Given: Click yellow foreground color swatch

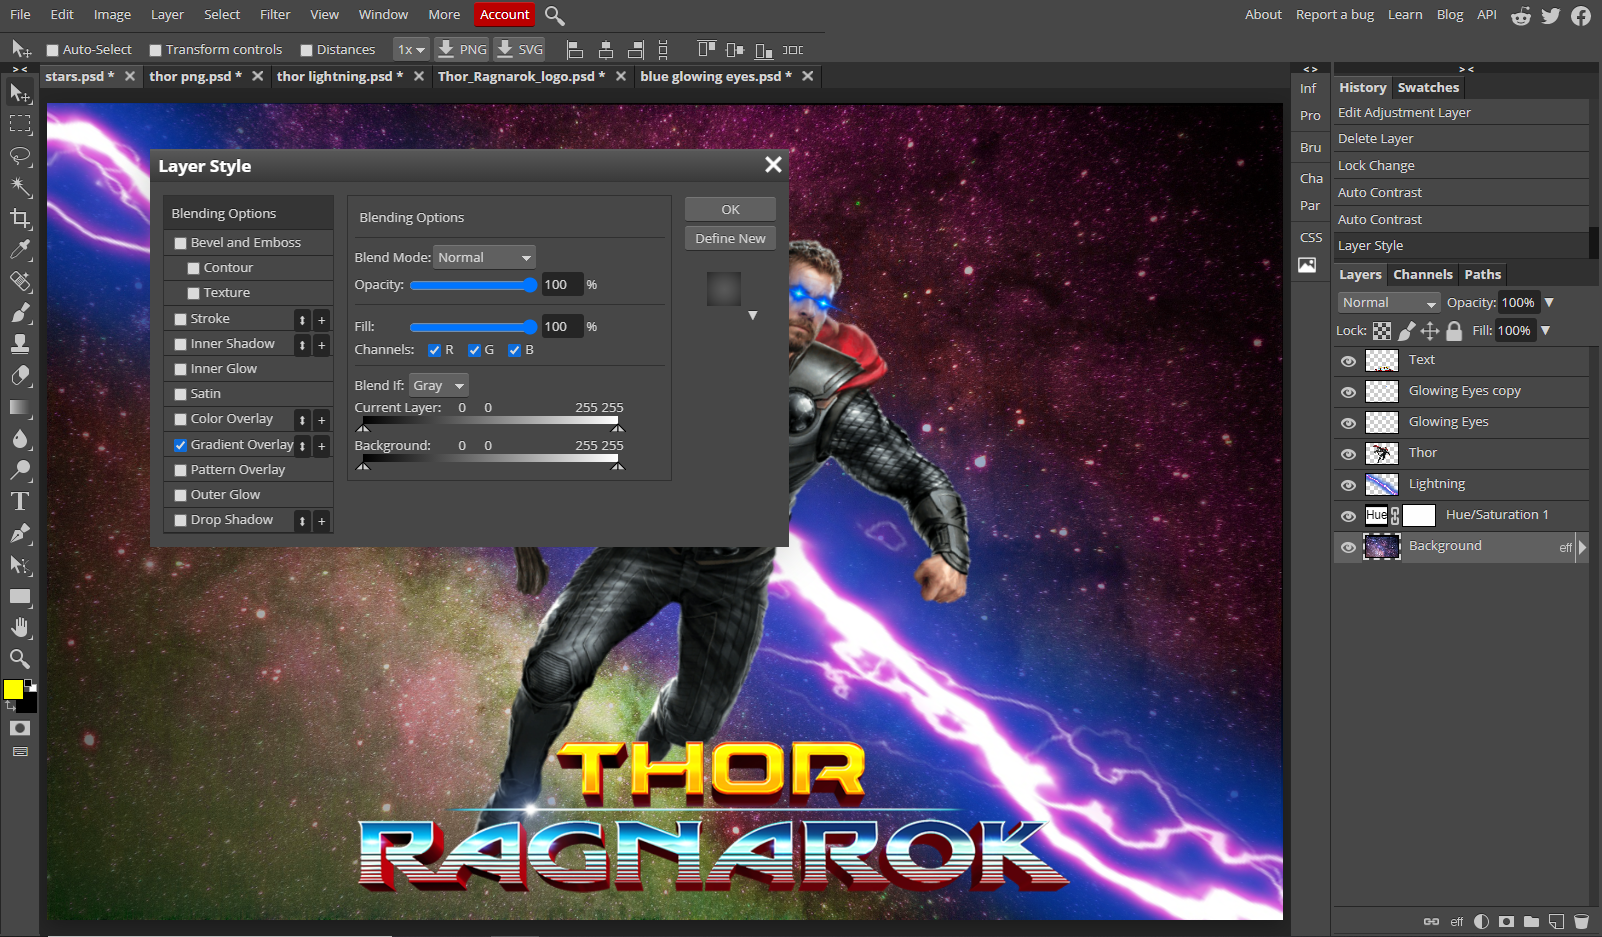Looking at the screenshot, I should (13, 689).
